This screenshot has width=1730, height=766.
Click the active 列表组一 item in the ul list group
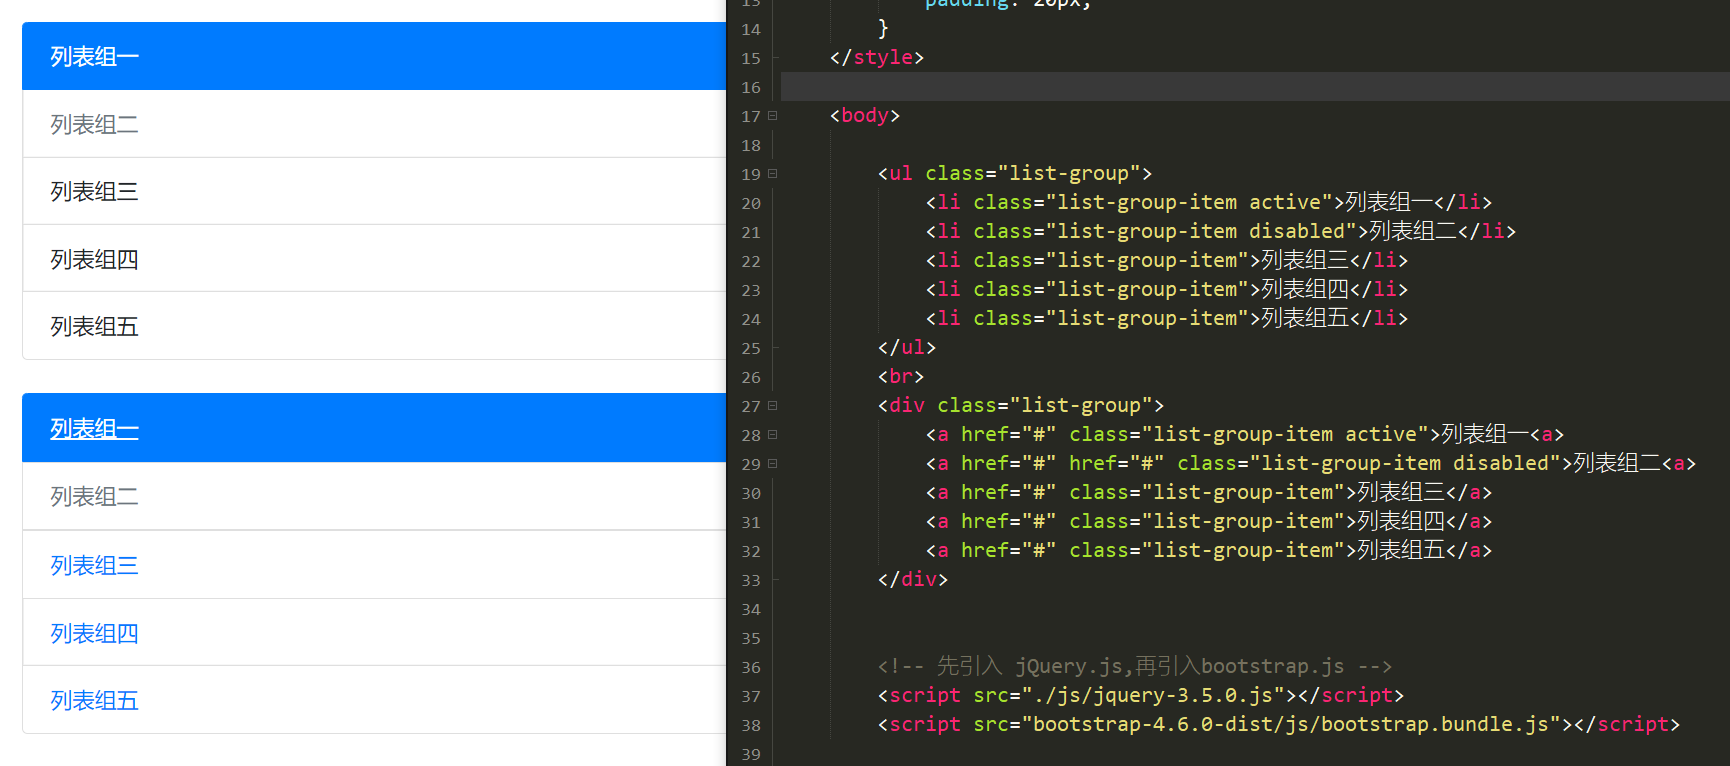[374, 56]
